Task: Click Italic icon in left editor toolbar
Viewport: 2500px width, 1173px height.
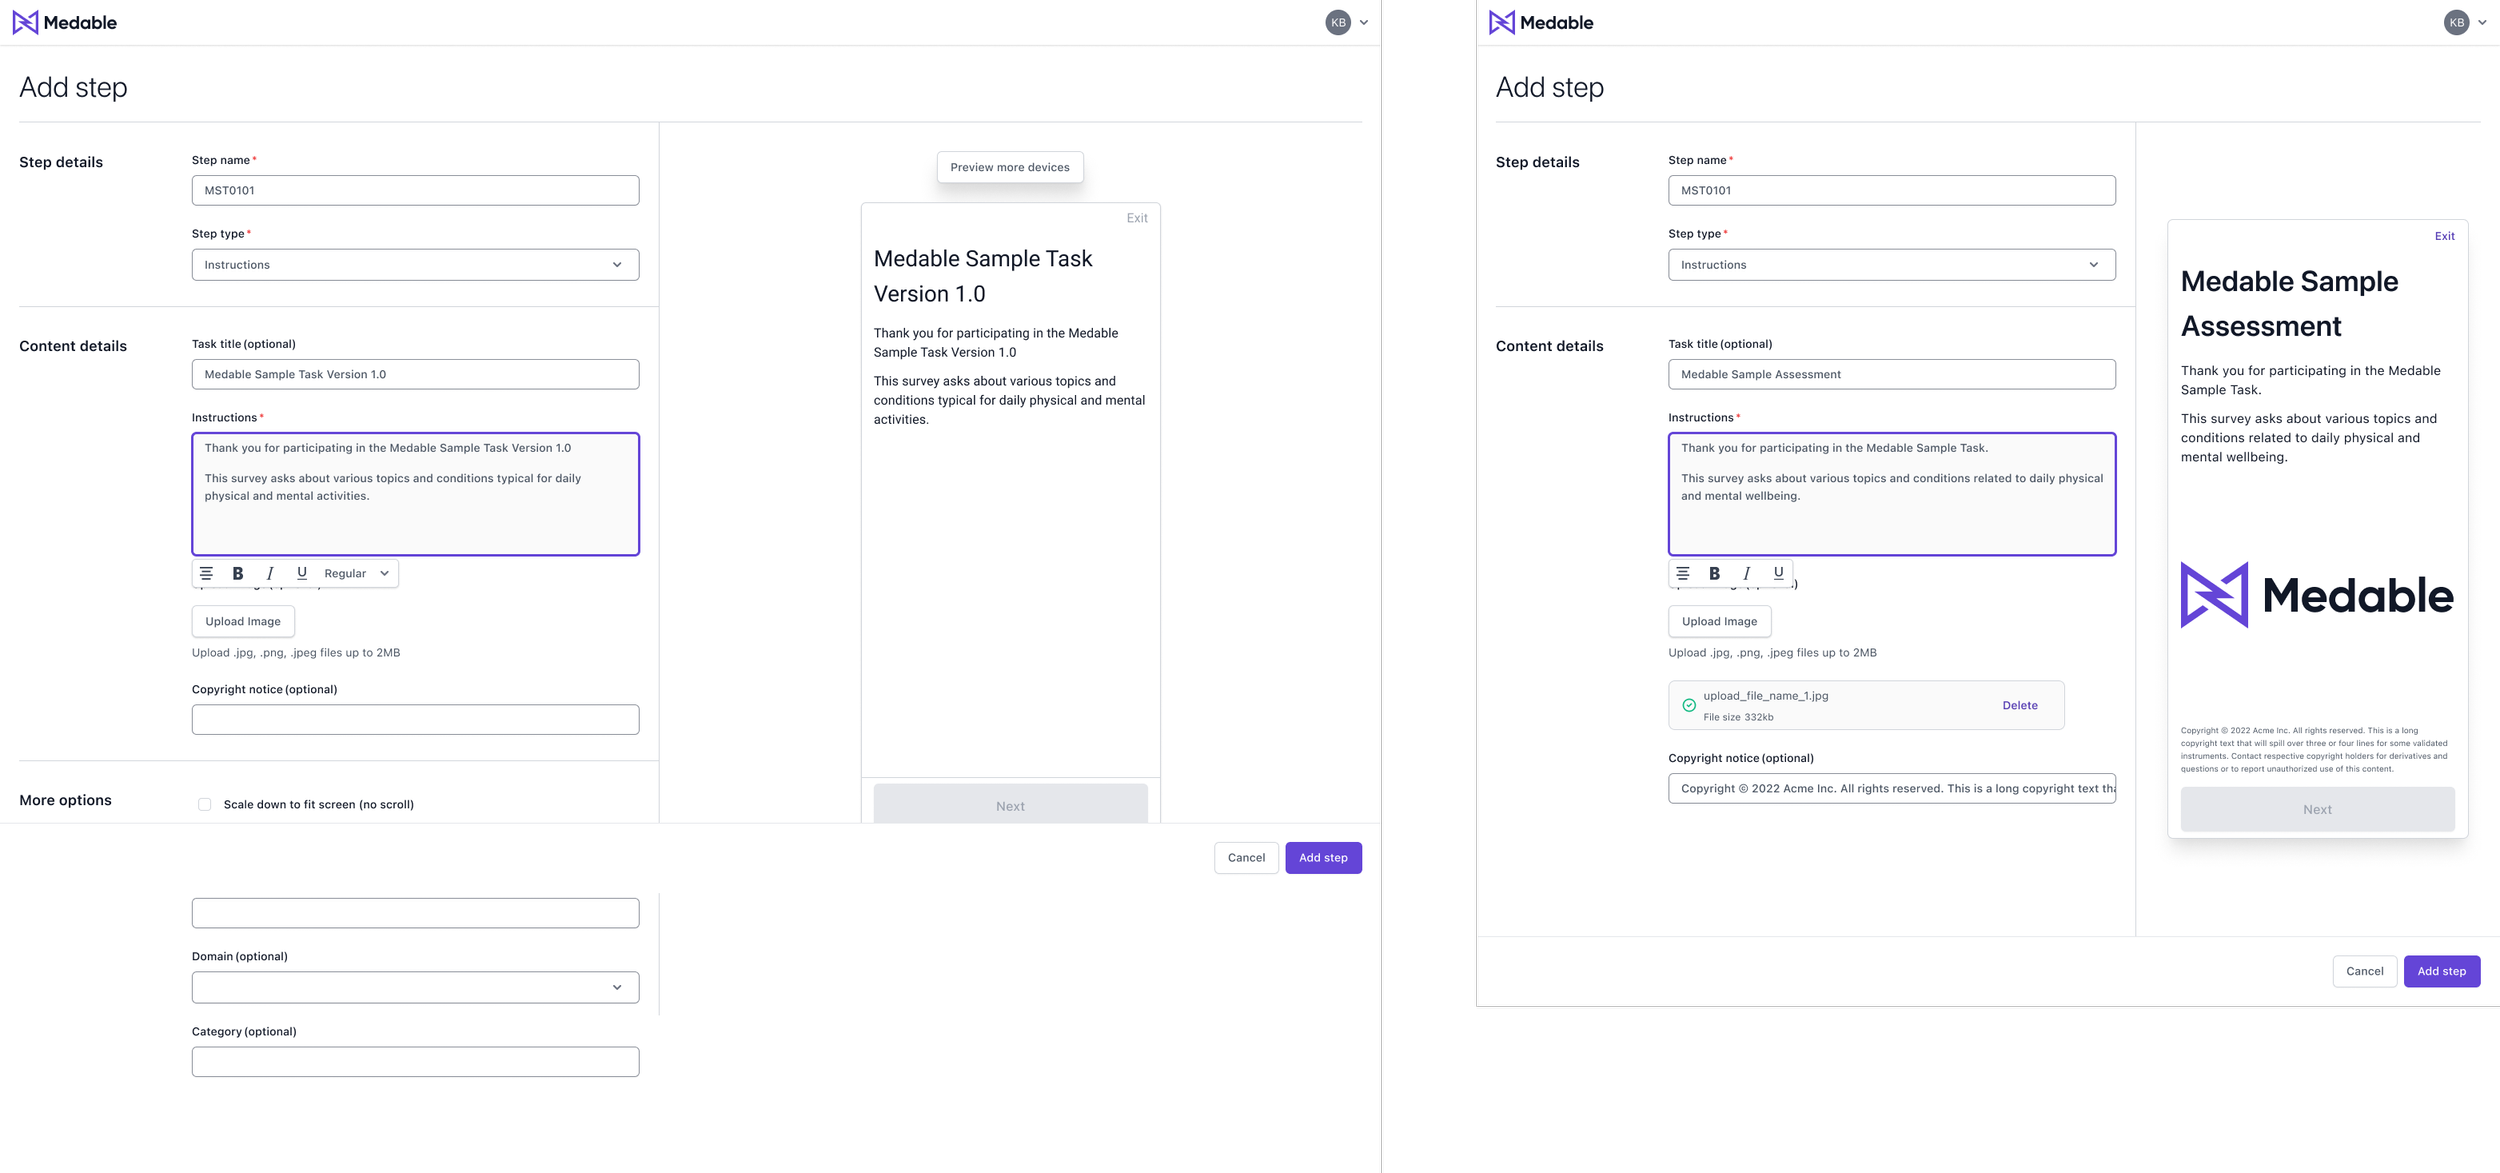Action: (x=270, y=573)
